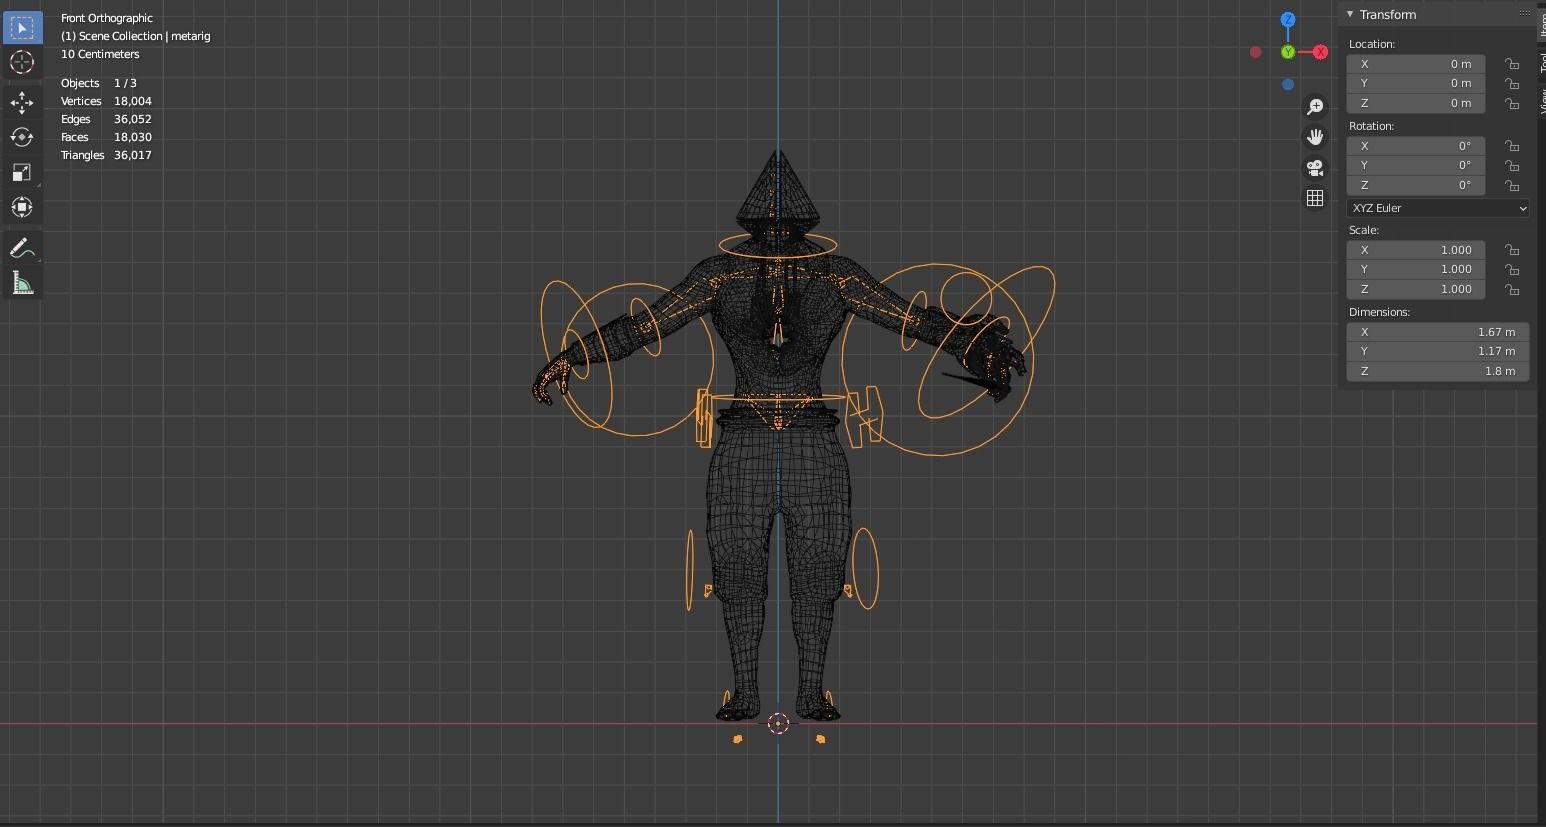Click the 'Scale:' label in Transform
Screen dimensions: 1546x827
pos(1364,230)
